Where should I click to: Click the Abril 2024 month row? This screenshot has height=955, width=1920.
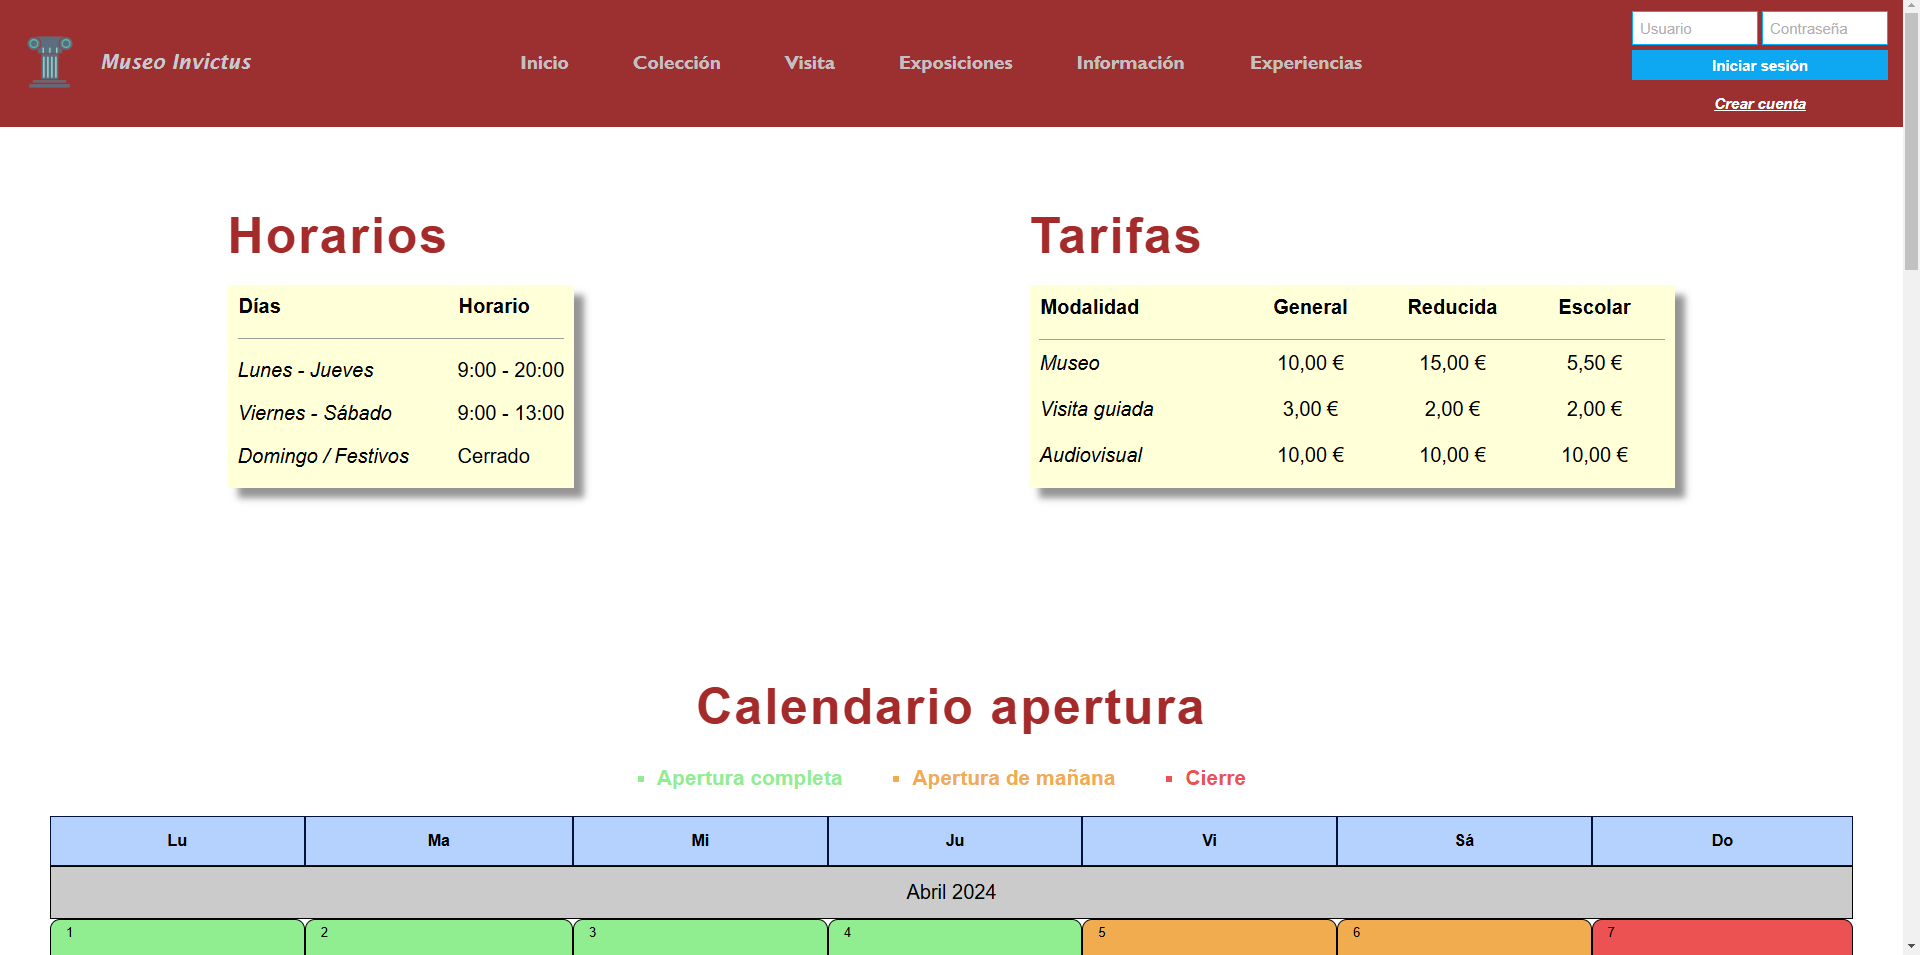point(951,892)
